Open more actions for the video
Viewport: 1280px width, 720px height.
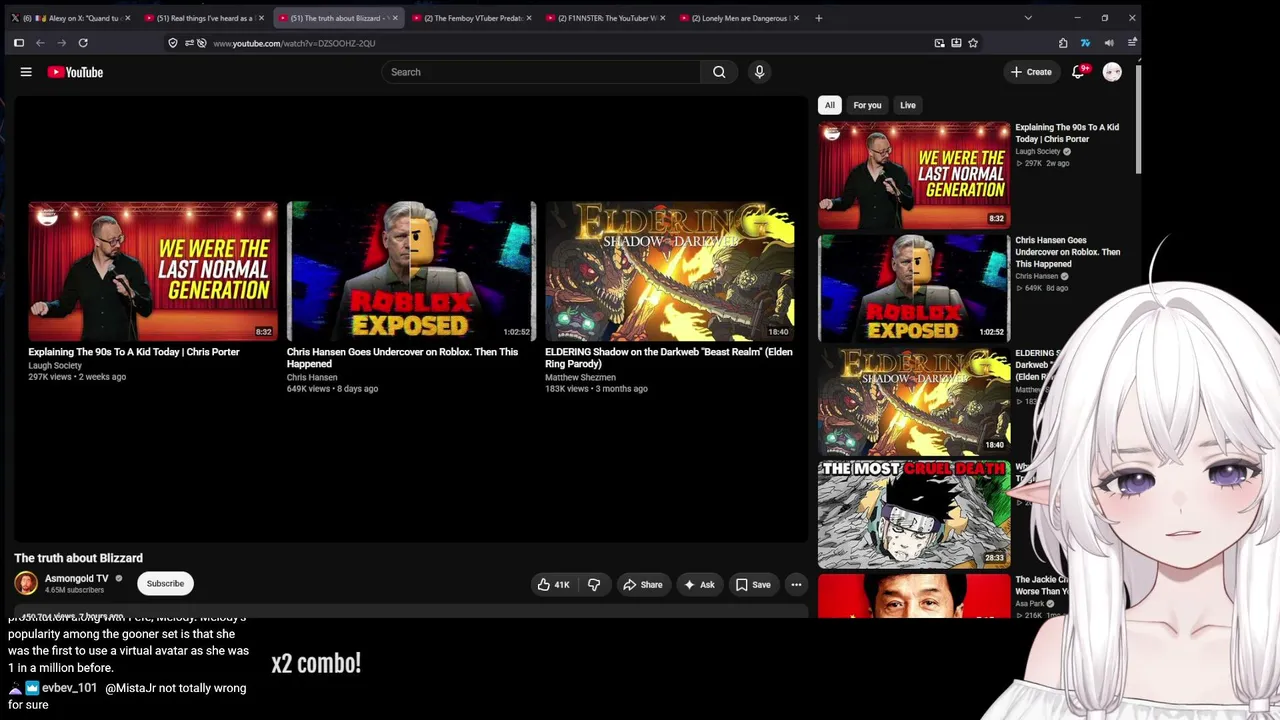796,585
